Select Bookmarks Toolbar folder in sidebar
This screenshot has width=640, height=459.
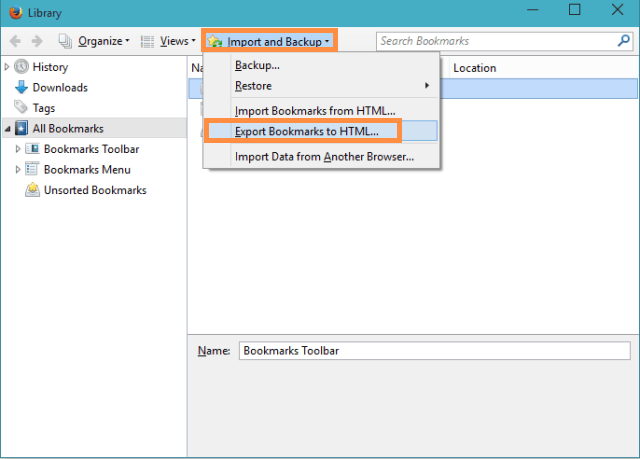[91, 149]
